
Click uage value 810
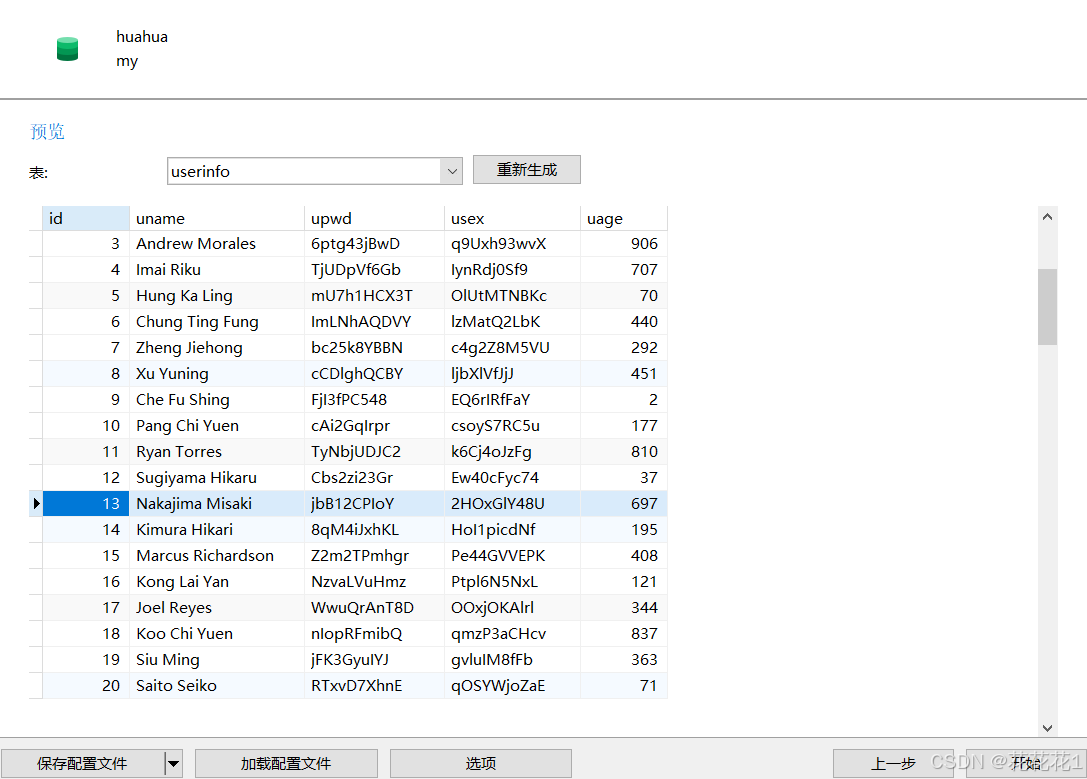tap(624, 452)
